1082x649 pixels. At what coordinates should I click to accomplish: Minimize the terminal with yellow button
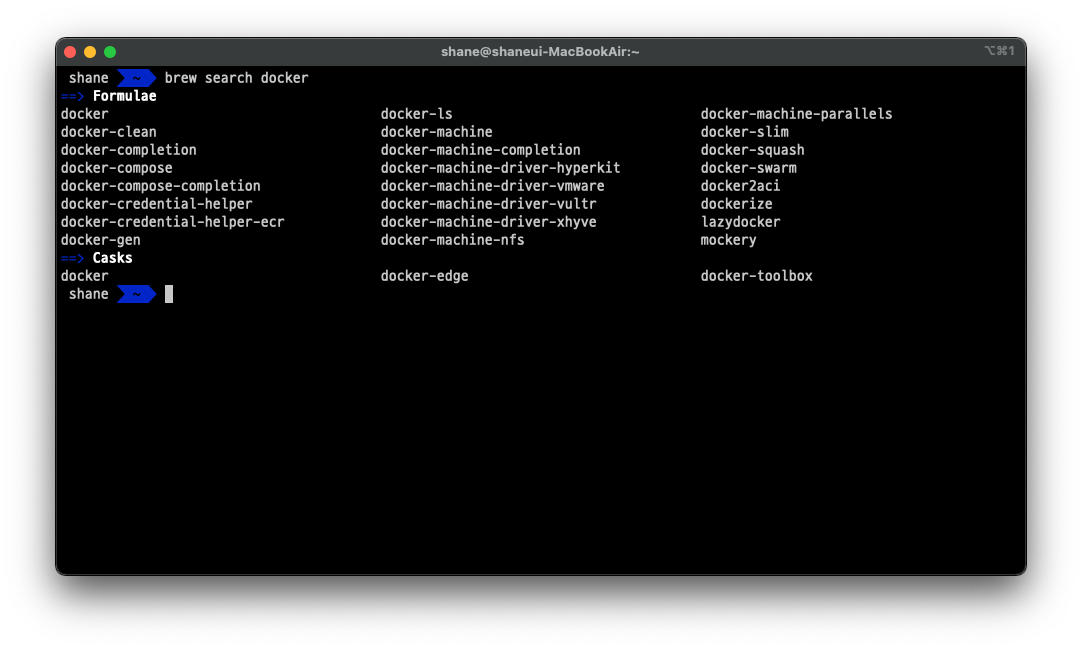pos(90,52)
